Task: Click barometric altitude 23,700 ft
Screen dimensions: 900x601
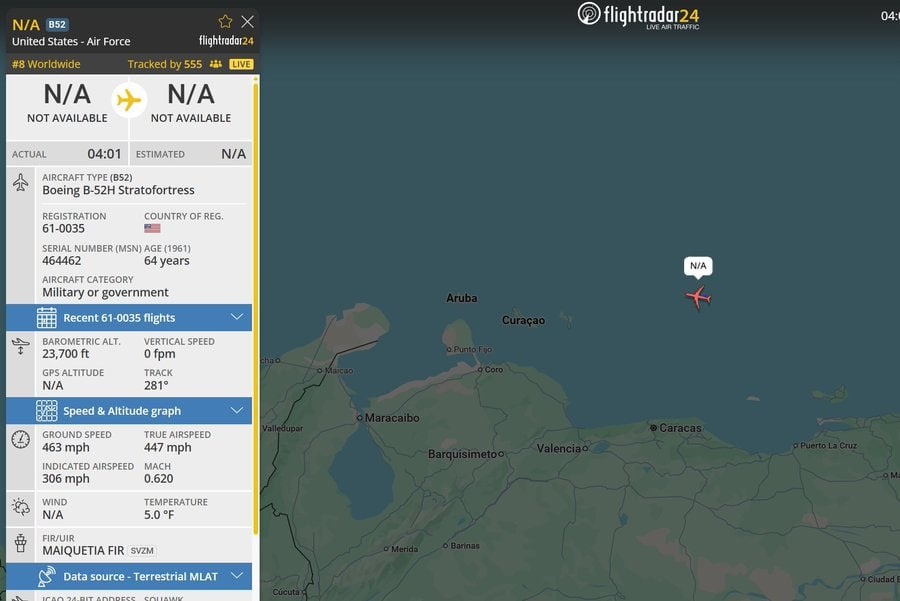Action: coord(65,354)
